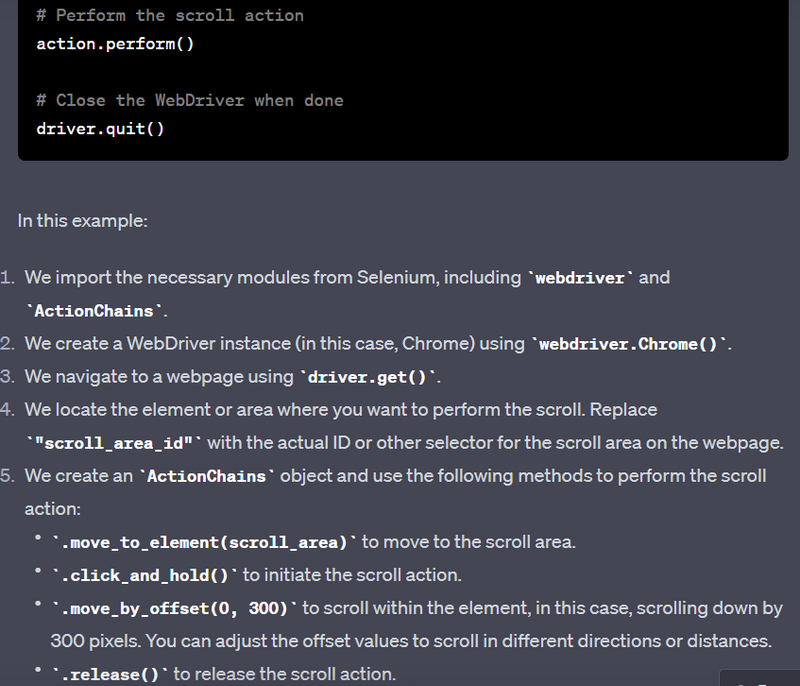Click the '# Close the WebDriver when done' comment
The image size is (800, 686).
point(190,100)
